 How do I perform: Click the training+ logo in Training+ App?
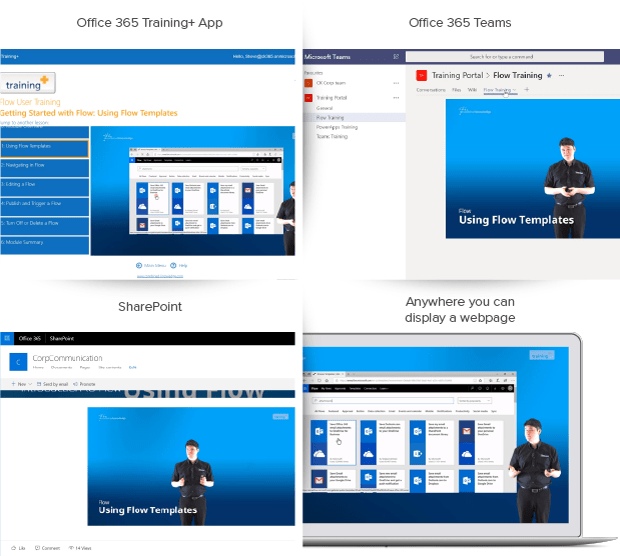click(28, 83)
